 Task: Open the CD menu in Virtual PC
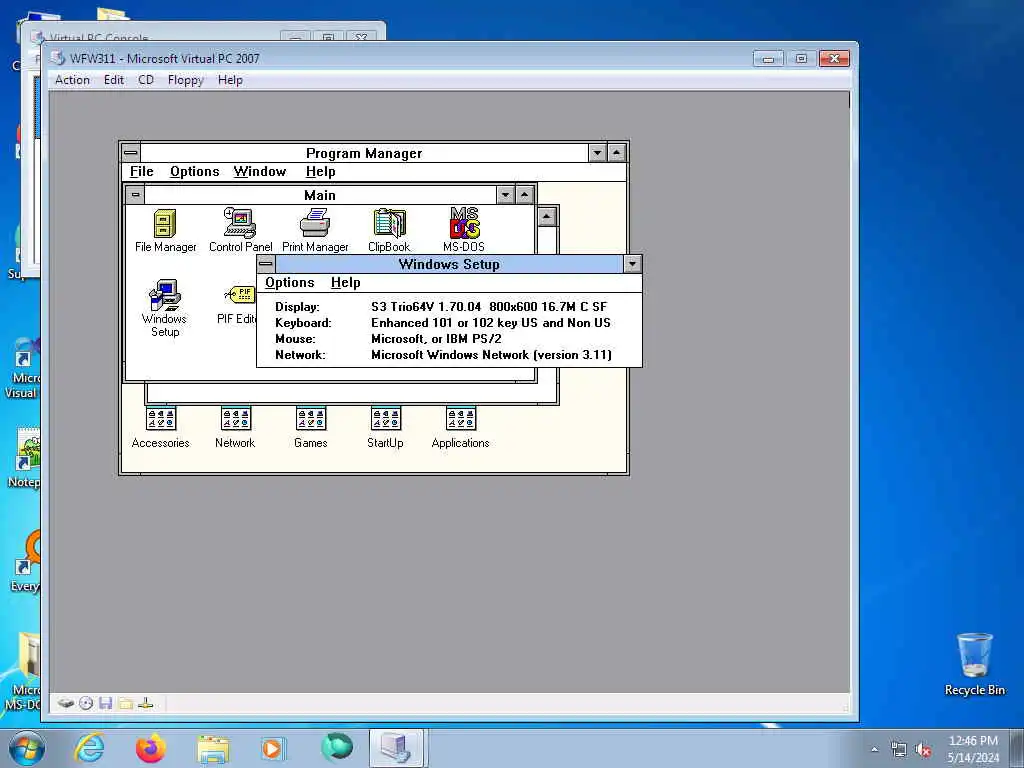click(x=146, y=80)
